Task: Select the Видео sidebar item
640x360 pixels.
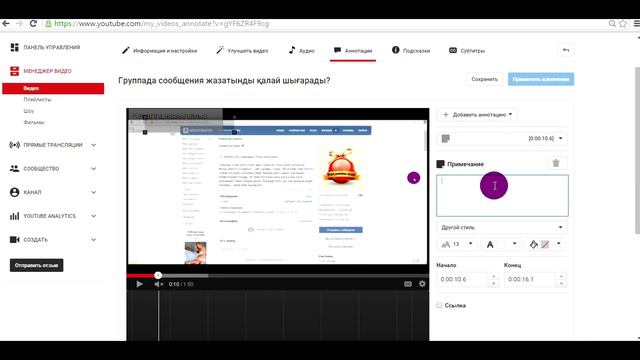Action: (53, 88)
